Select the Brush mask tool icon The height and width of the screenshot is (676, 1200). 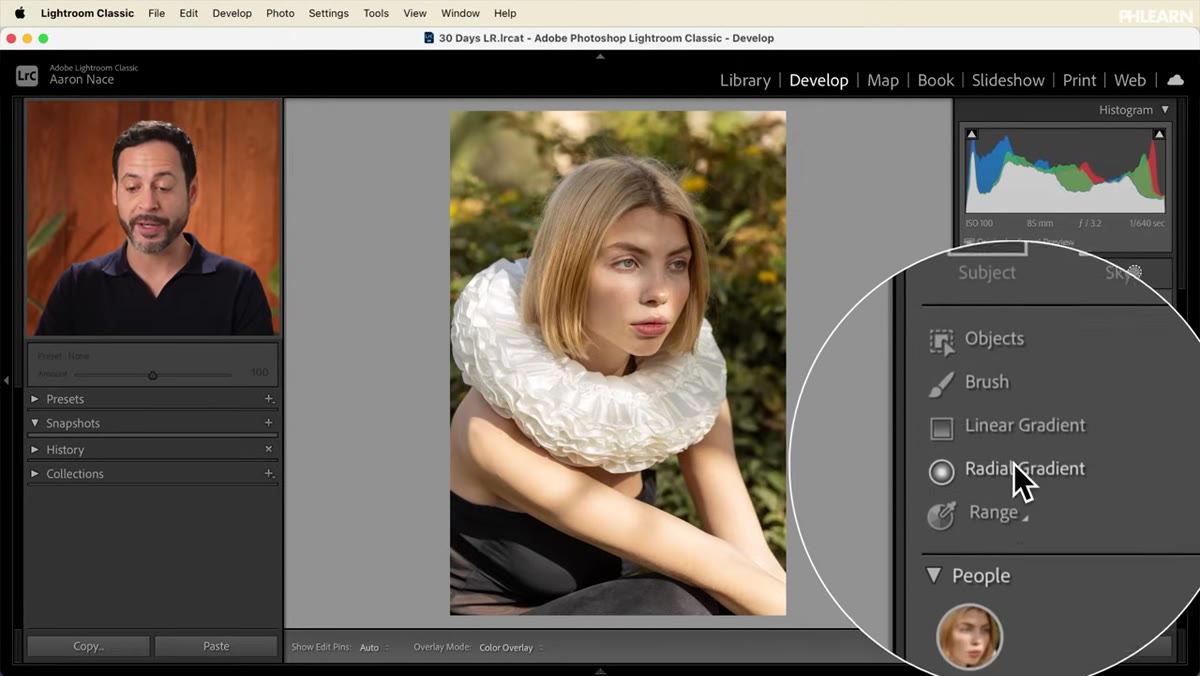[941, 384]
